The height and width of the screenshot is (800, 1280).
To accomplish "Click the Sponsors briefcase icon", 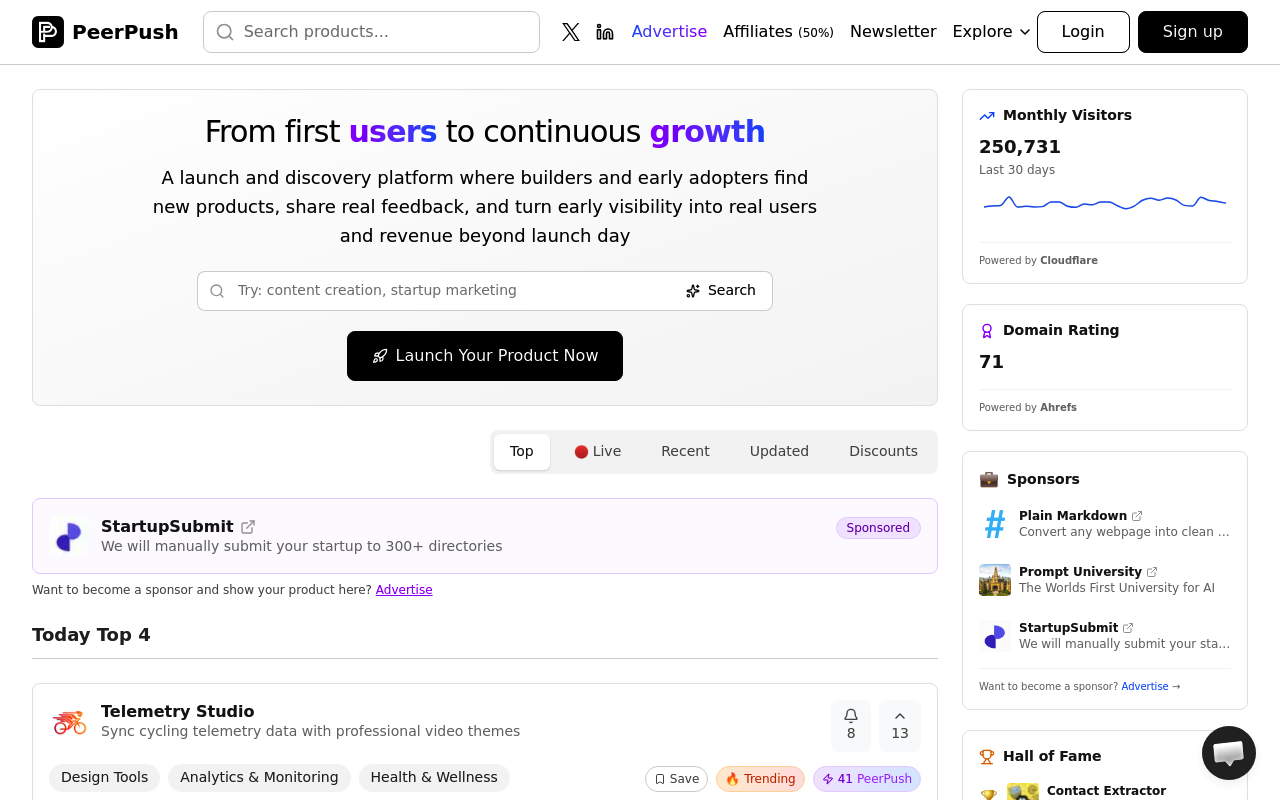I will point(989,479).
